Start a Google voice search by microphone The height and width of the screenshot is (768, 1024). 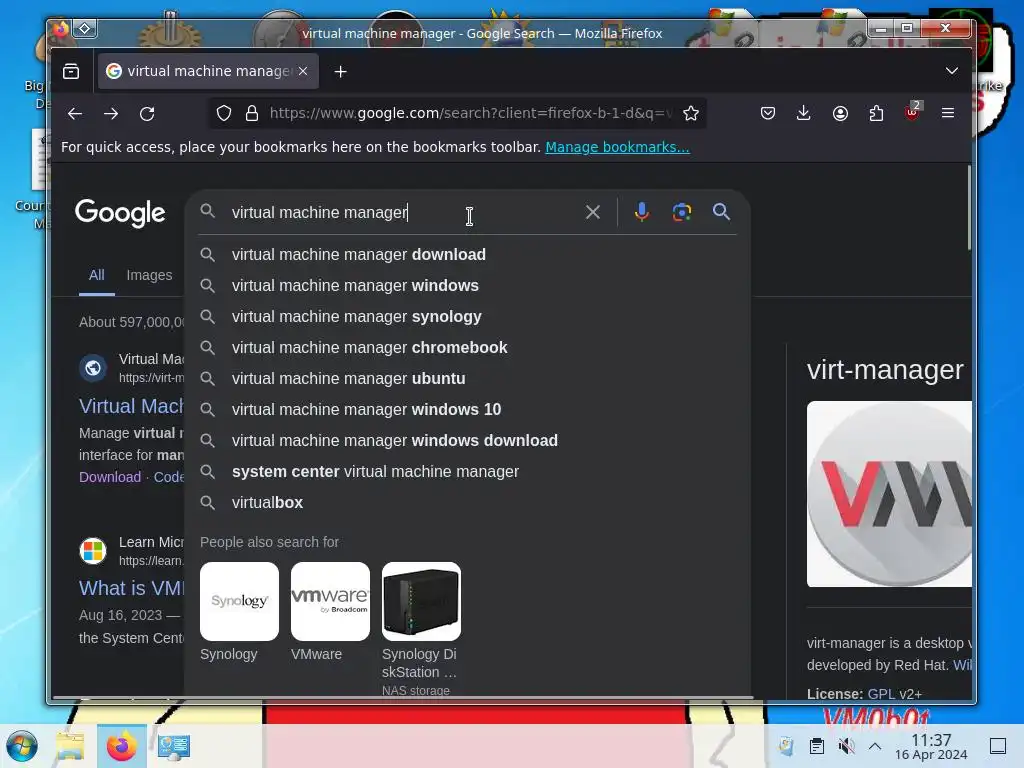[x=642, y=212]
